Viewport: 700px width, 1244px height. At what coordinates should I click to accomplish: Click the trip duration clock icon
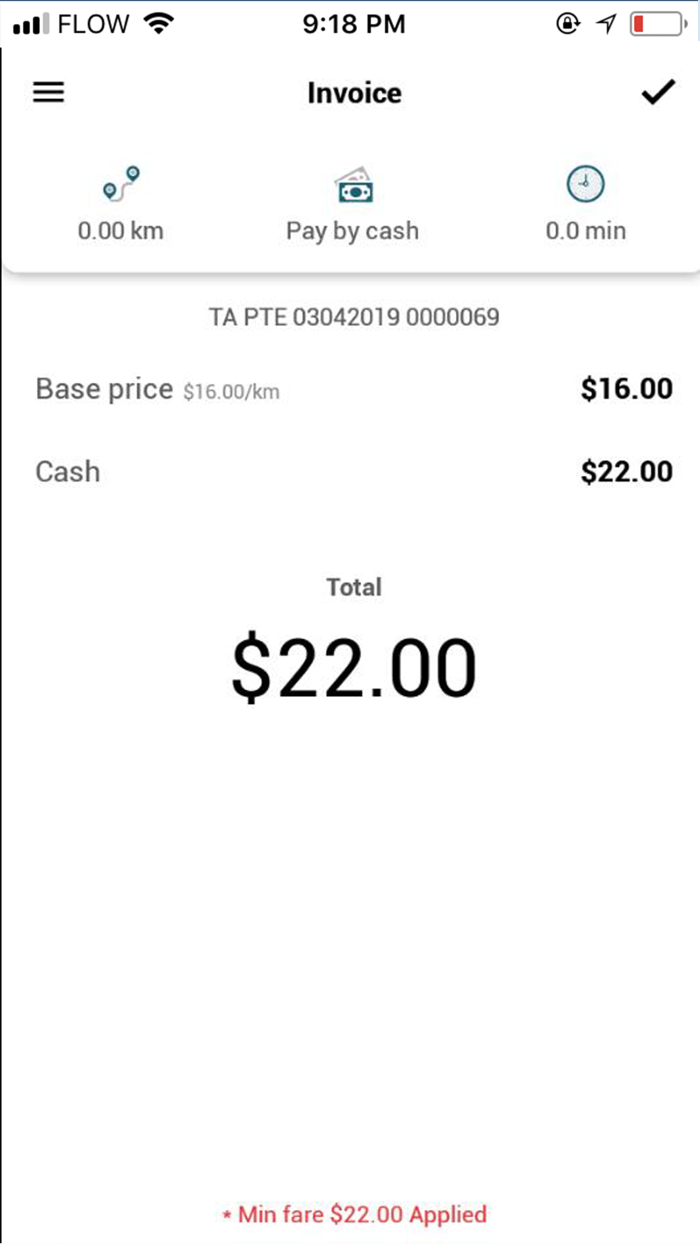[586, 185]
